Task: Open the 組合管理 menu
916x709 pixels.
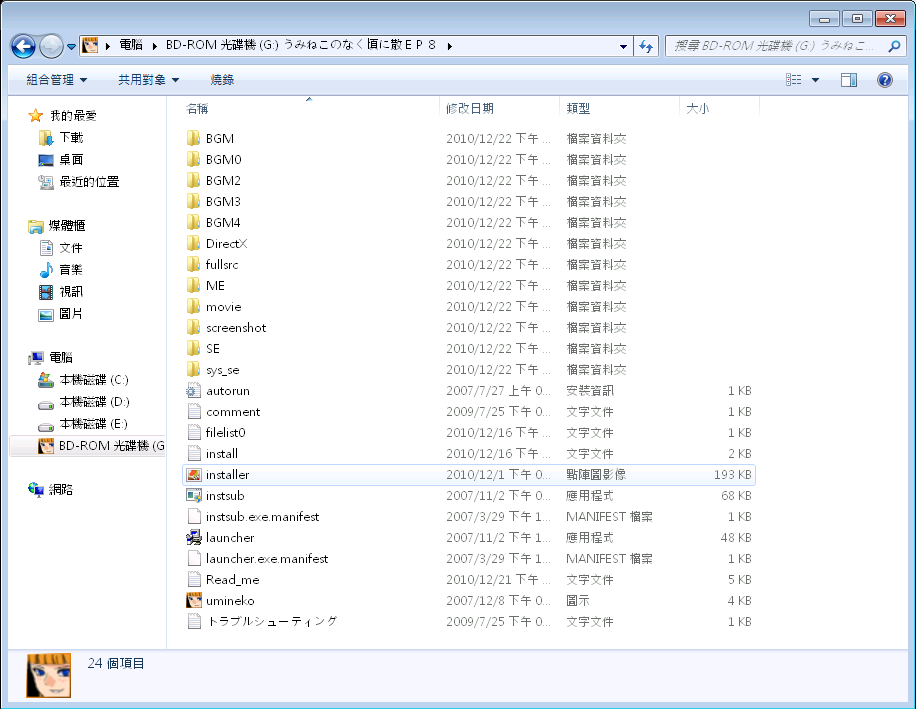Action: point(57,80)
